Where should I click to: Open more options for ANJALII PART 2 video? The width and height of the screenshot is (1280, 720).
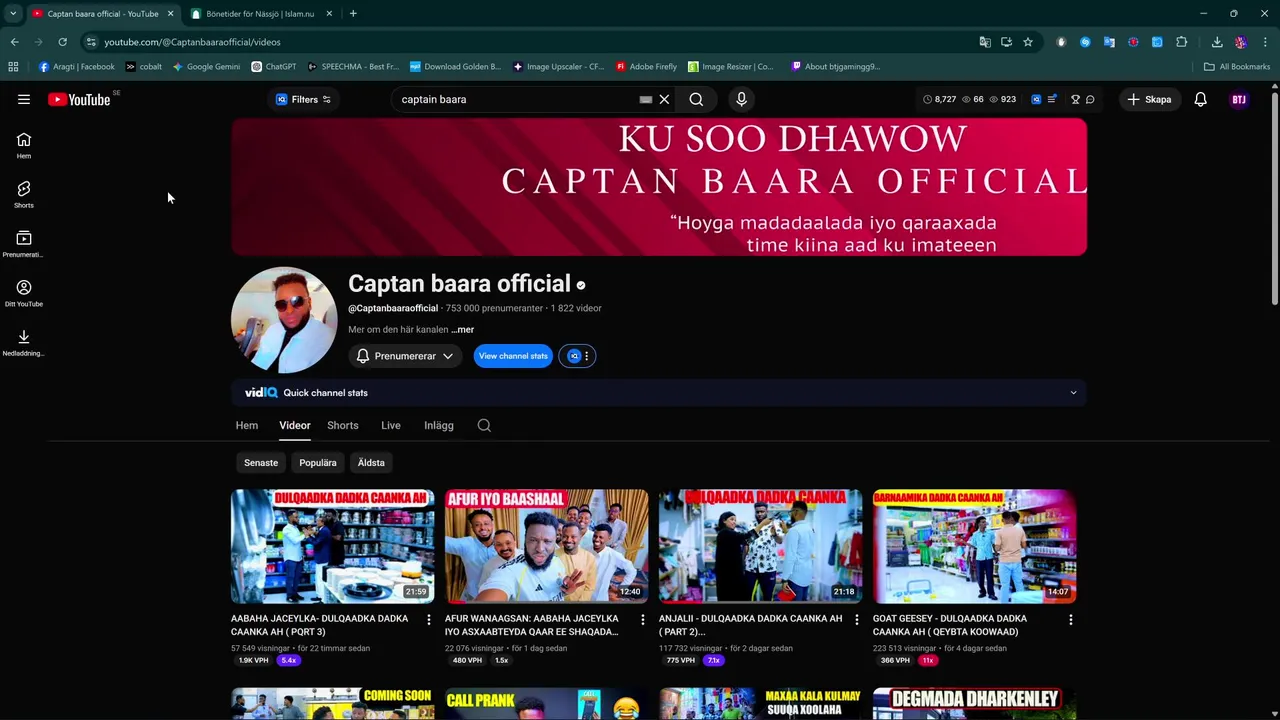(857, 620)
